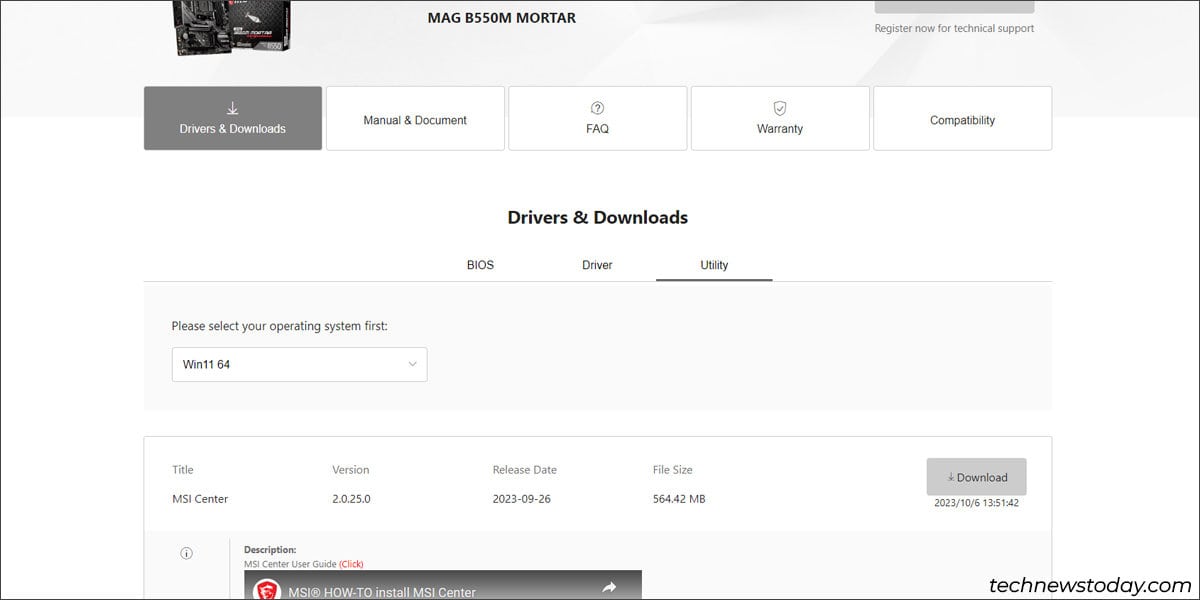Screen dimensions: 1200x600
Task: Select the Utility sub-tab
Action: pyautogui.click(x=714, y=265)
